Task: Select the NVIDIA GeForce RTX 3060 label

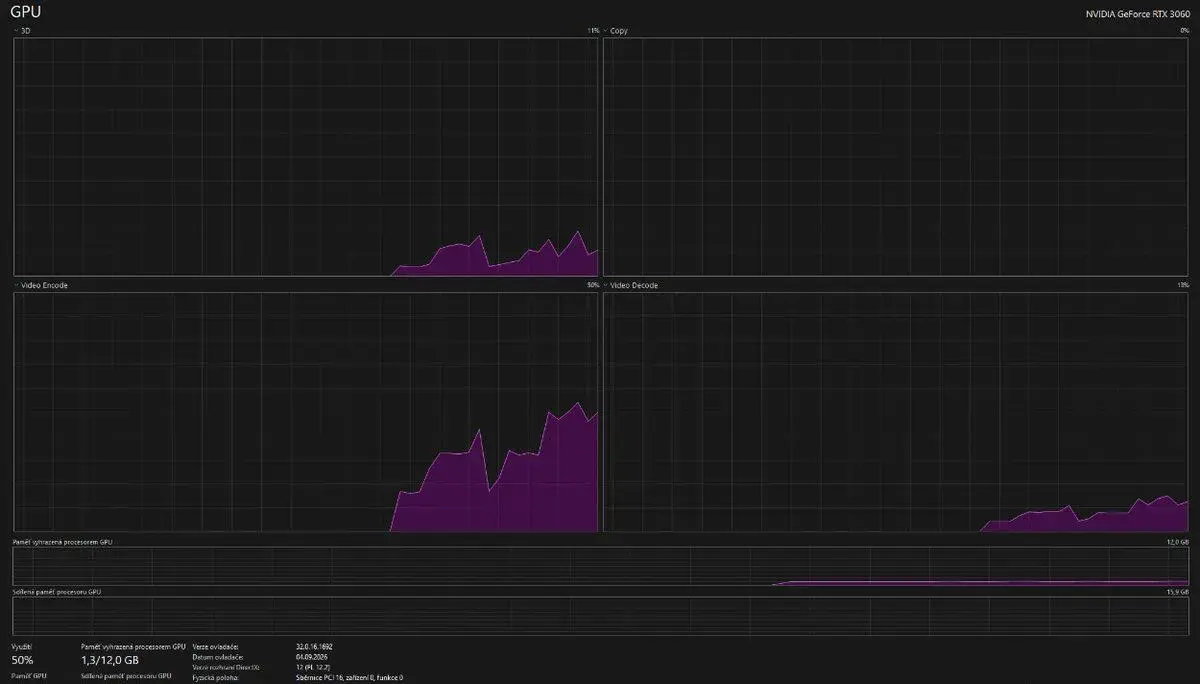Action: [1137, 13]
